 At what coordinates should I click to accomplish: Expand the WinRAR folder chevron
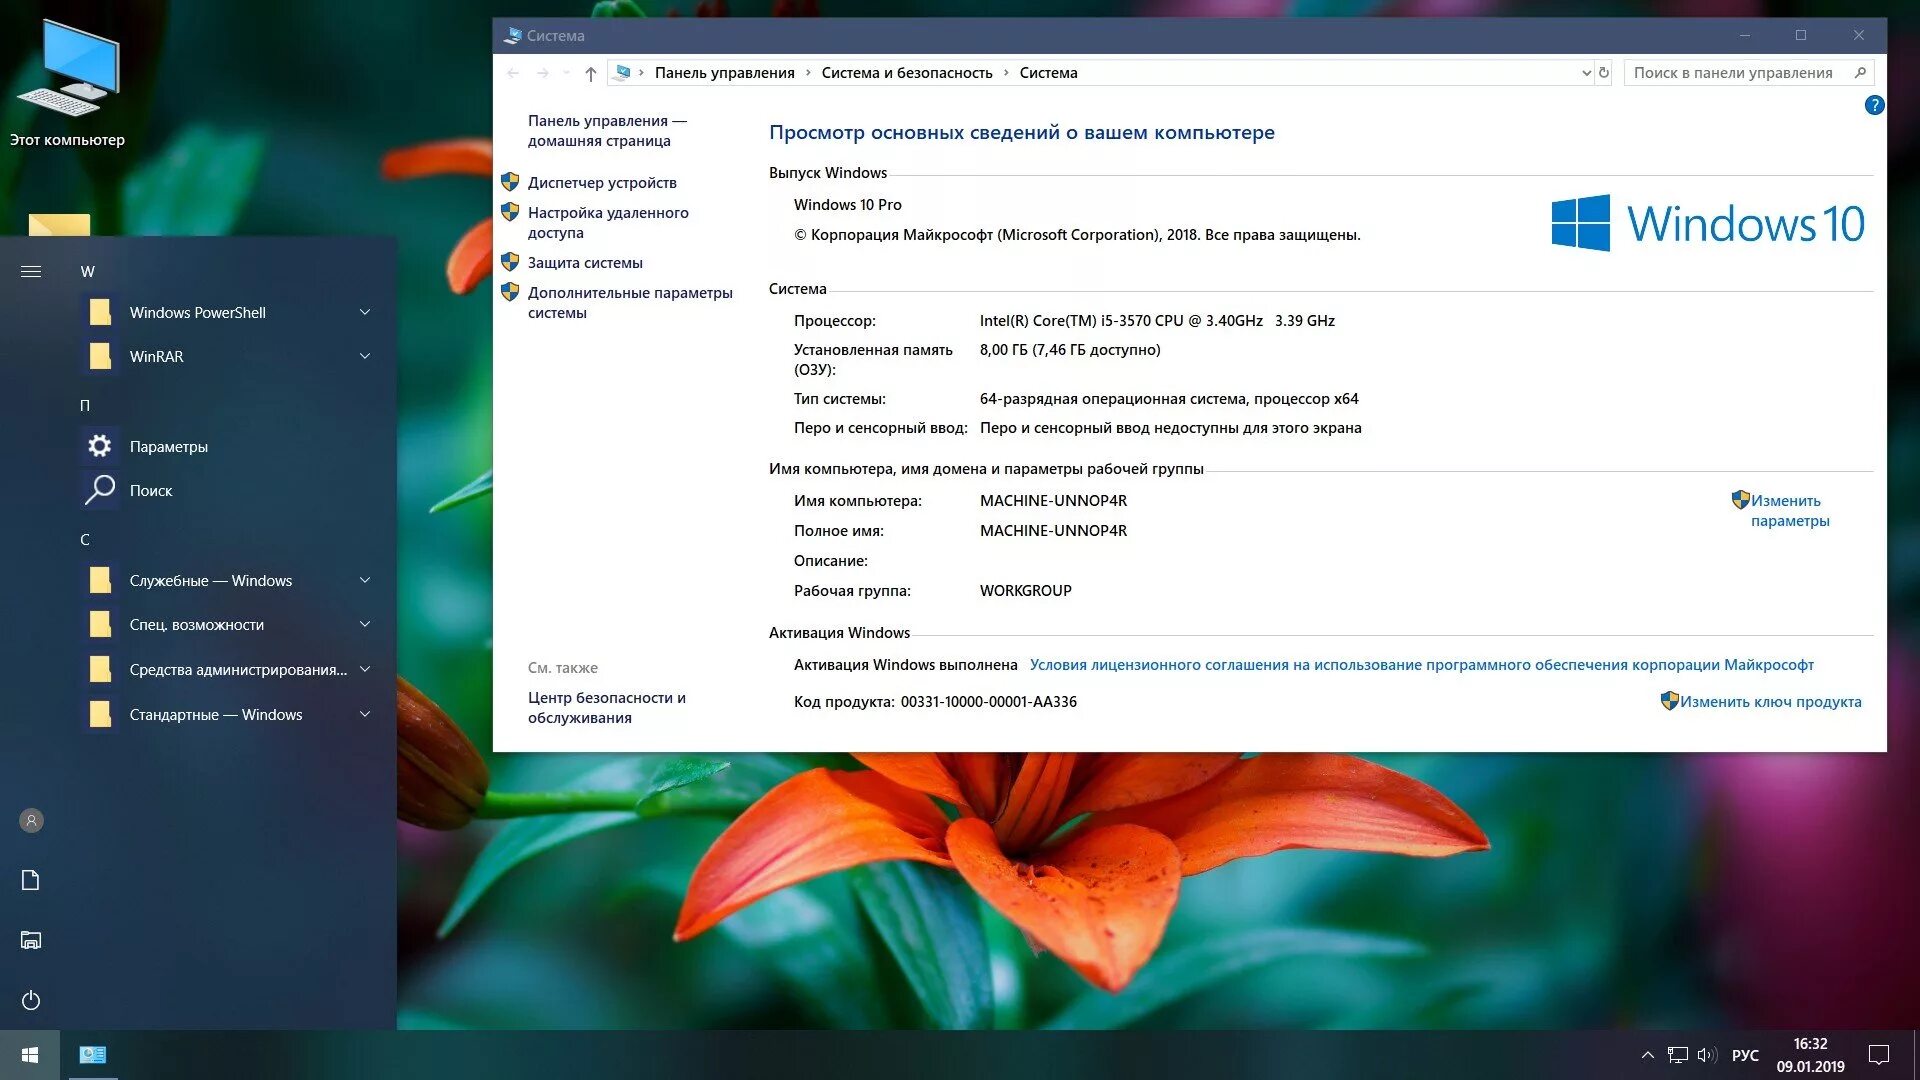coord(365,356)
